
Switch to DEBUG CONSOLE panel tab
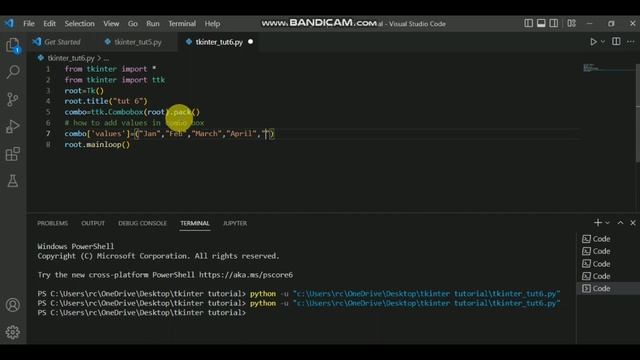pos(142,223)
